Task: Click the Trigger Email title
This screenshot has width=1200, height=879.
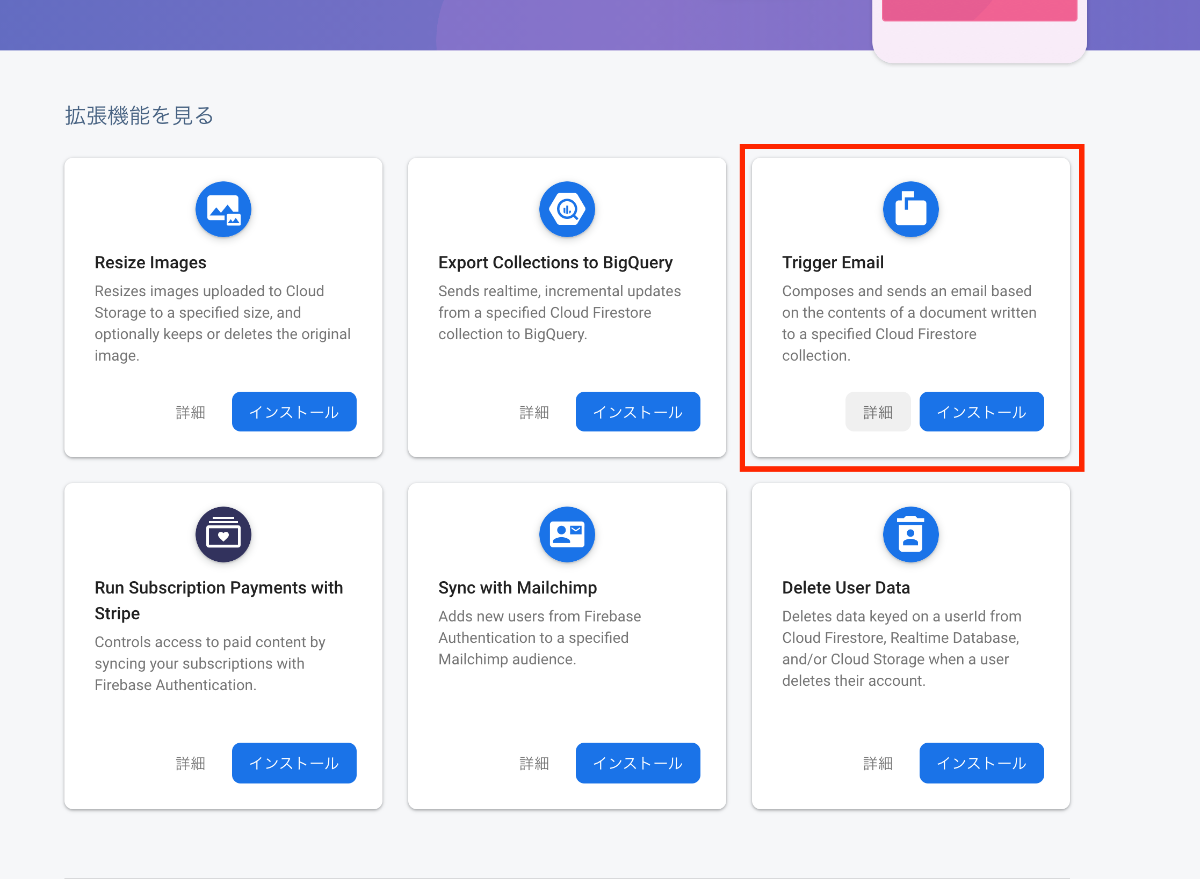Action: (x=833, y=263)
